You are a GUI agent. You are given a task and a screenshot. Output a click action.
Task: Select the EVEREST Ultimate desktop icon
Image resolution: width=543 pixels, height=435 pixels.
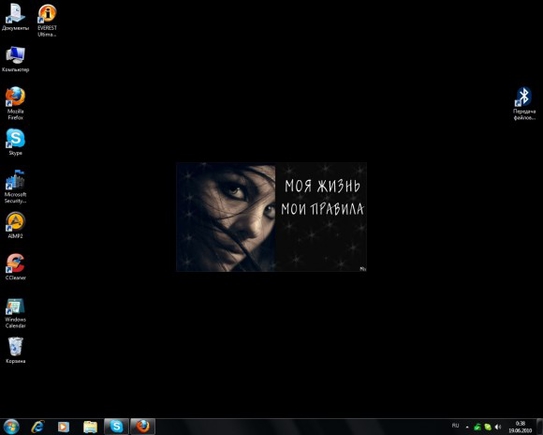pyautogui.click(x=47, y=20)
